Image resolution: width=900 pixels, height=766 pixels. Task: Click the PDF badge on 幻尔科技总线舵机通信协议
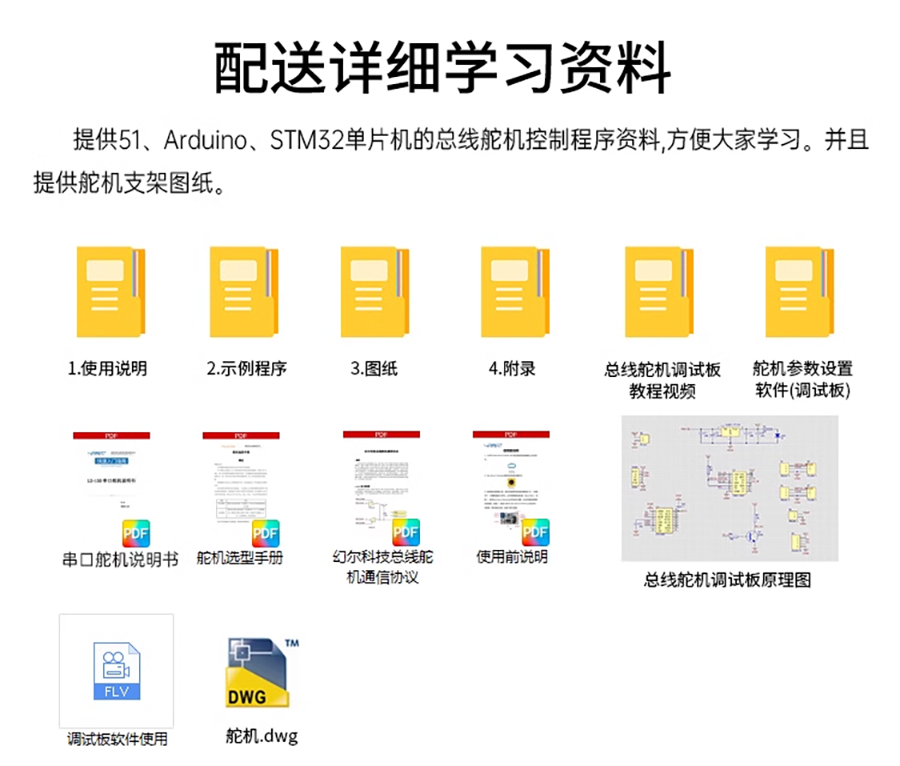pos(406,532)
